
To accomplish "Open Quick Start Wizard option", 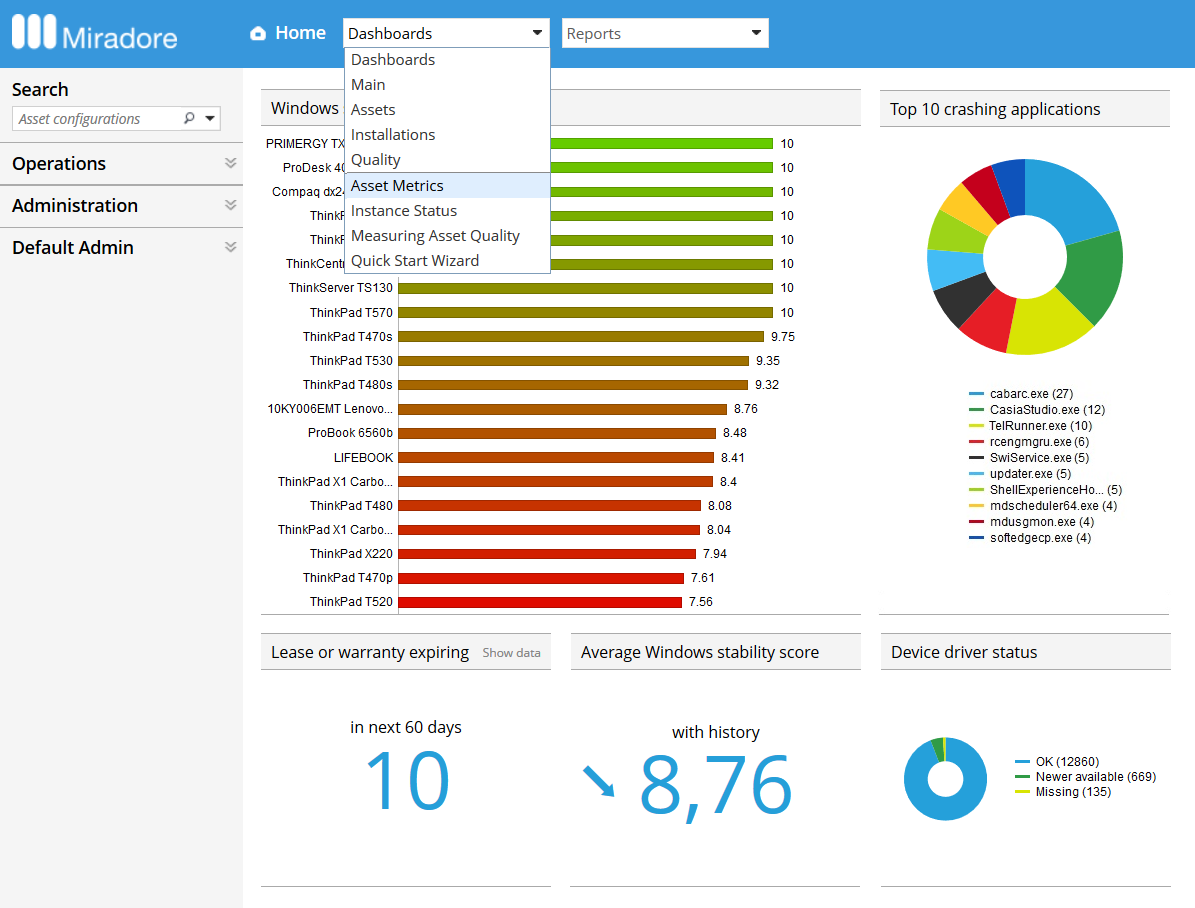I will [447, 261].
